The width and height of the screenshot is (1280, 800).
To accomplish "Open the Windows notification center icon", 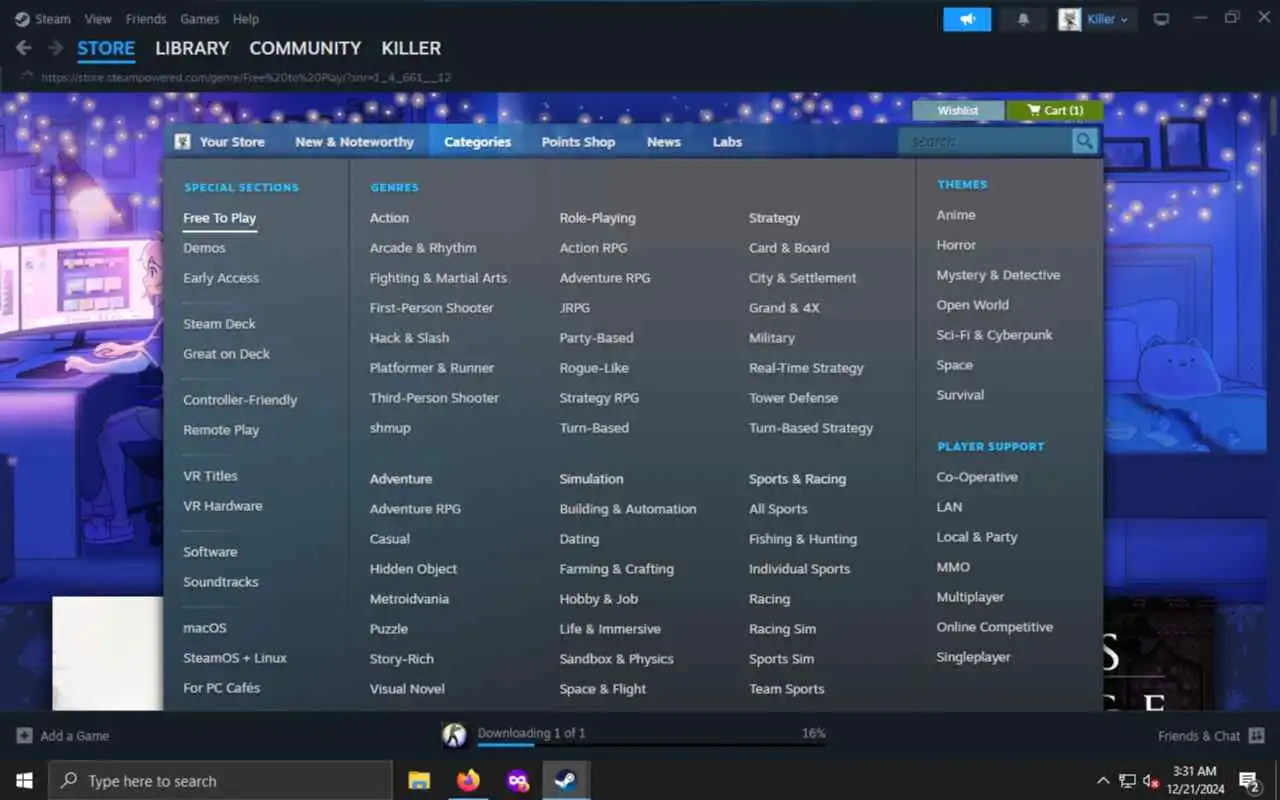I will 1249,781.
